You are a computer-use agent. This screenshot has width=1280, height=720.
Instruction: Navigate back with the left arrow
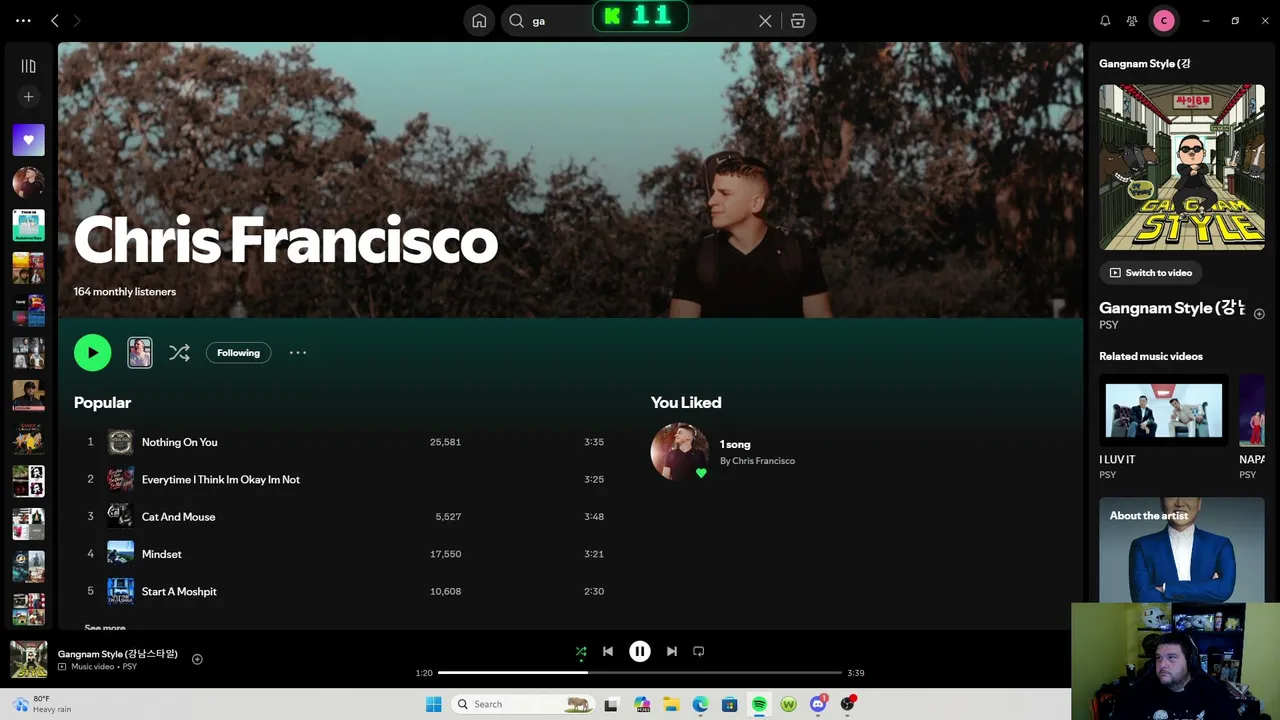point(55,21)
